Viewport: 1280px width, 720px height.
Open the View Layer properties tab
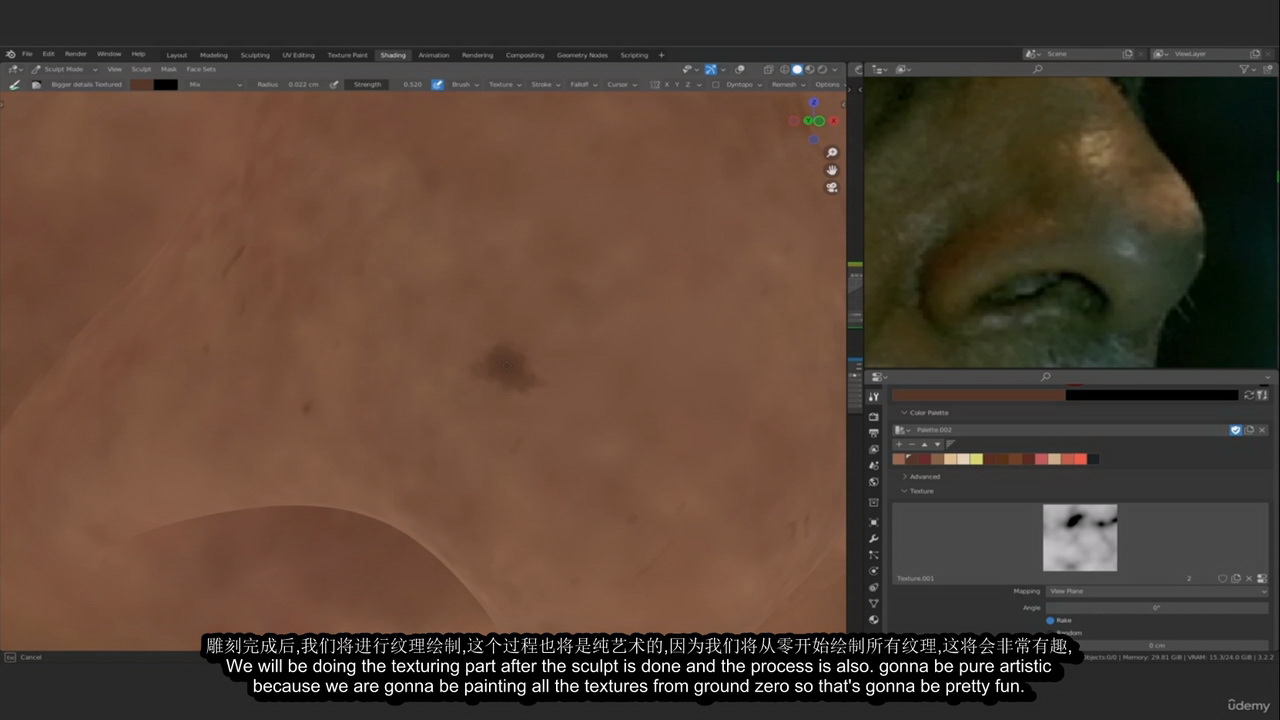click(x=874, y=449)
